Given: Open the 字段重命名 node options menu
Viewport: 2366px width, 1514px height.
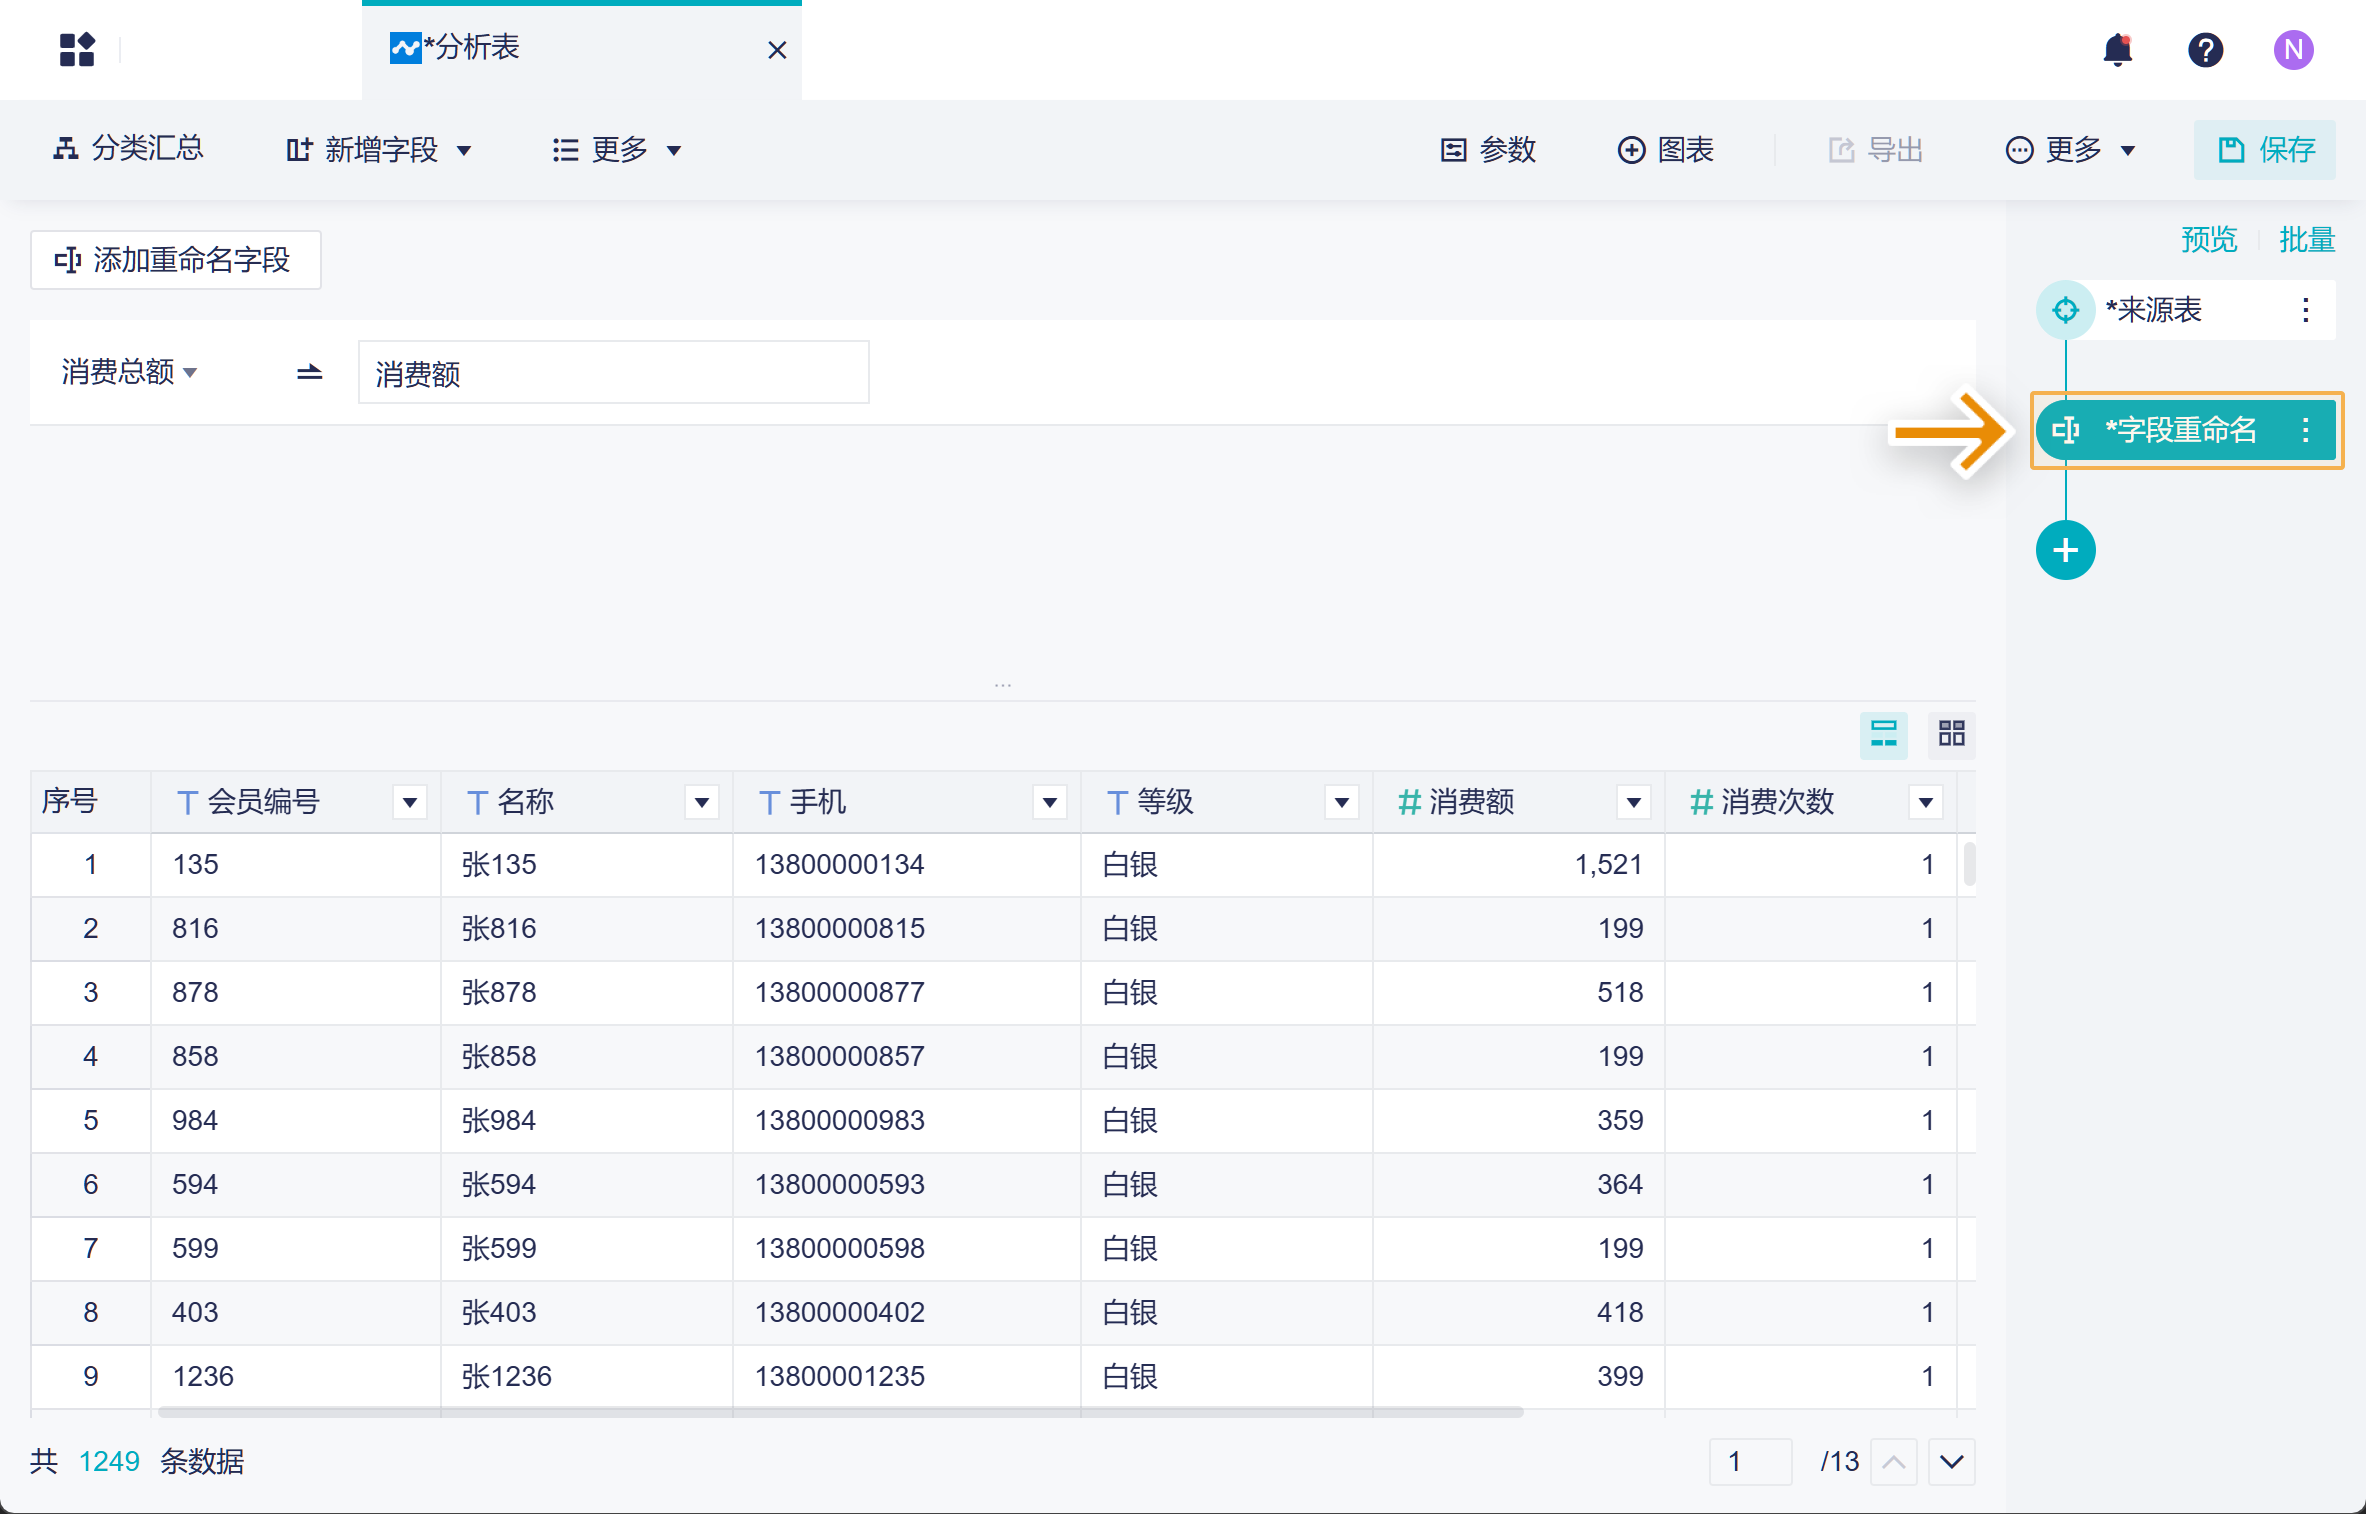Looking at the screenshot, I should (x=2305, y=430).
